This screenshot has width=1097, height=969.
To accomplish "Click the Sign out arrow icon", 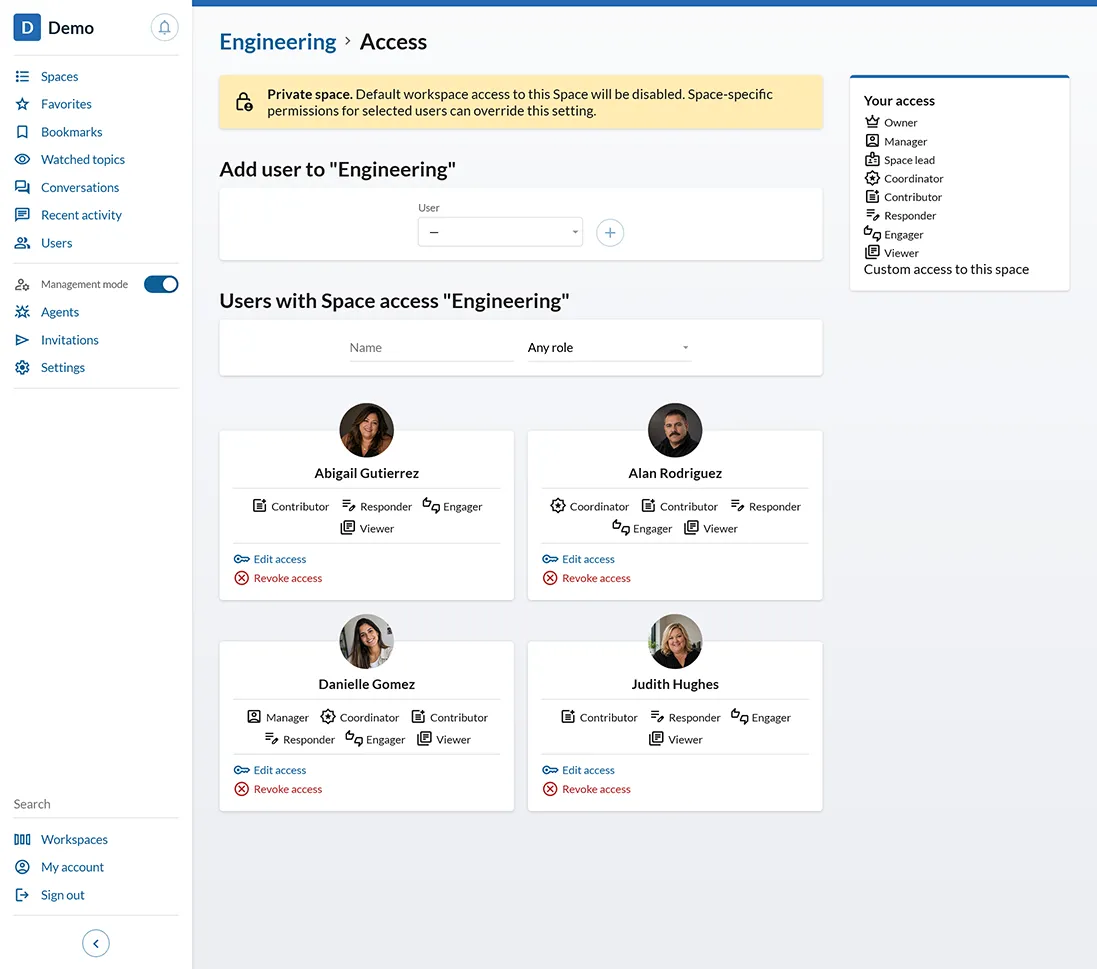I will 22,895.
